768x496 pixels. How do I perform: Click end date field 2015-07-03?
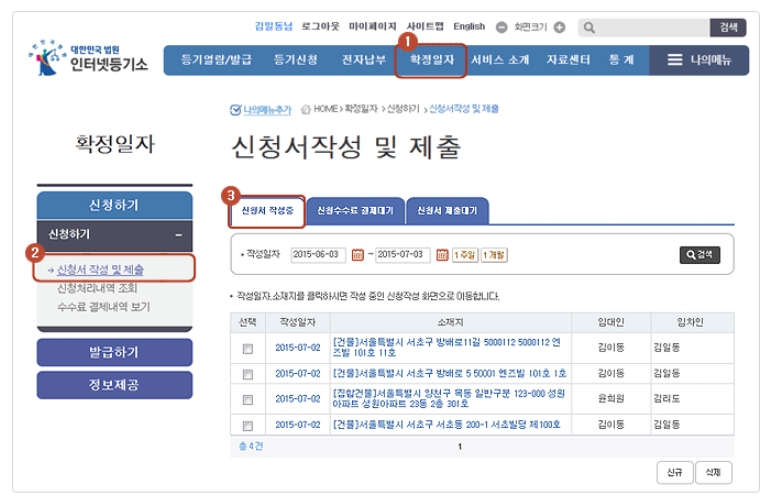pos(403,255)
